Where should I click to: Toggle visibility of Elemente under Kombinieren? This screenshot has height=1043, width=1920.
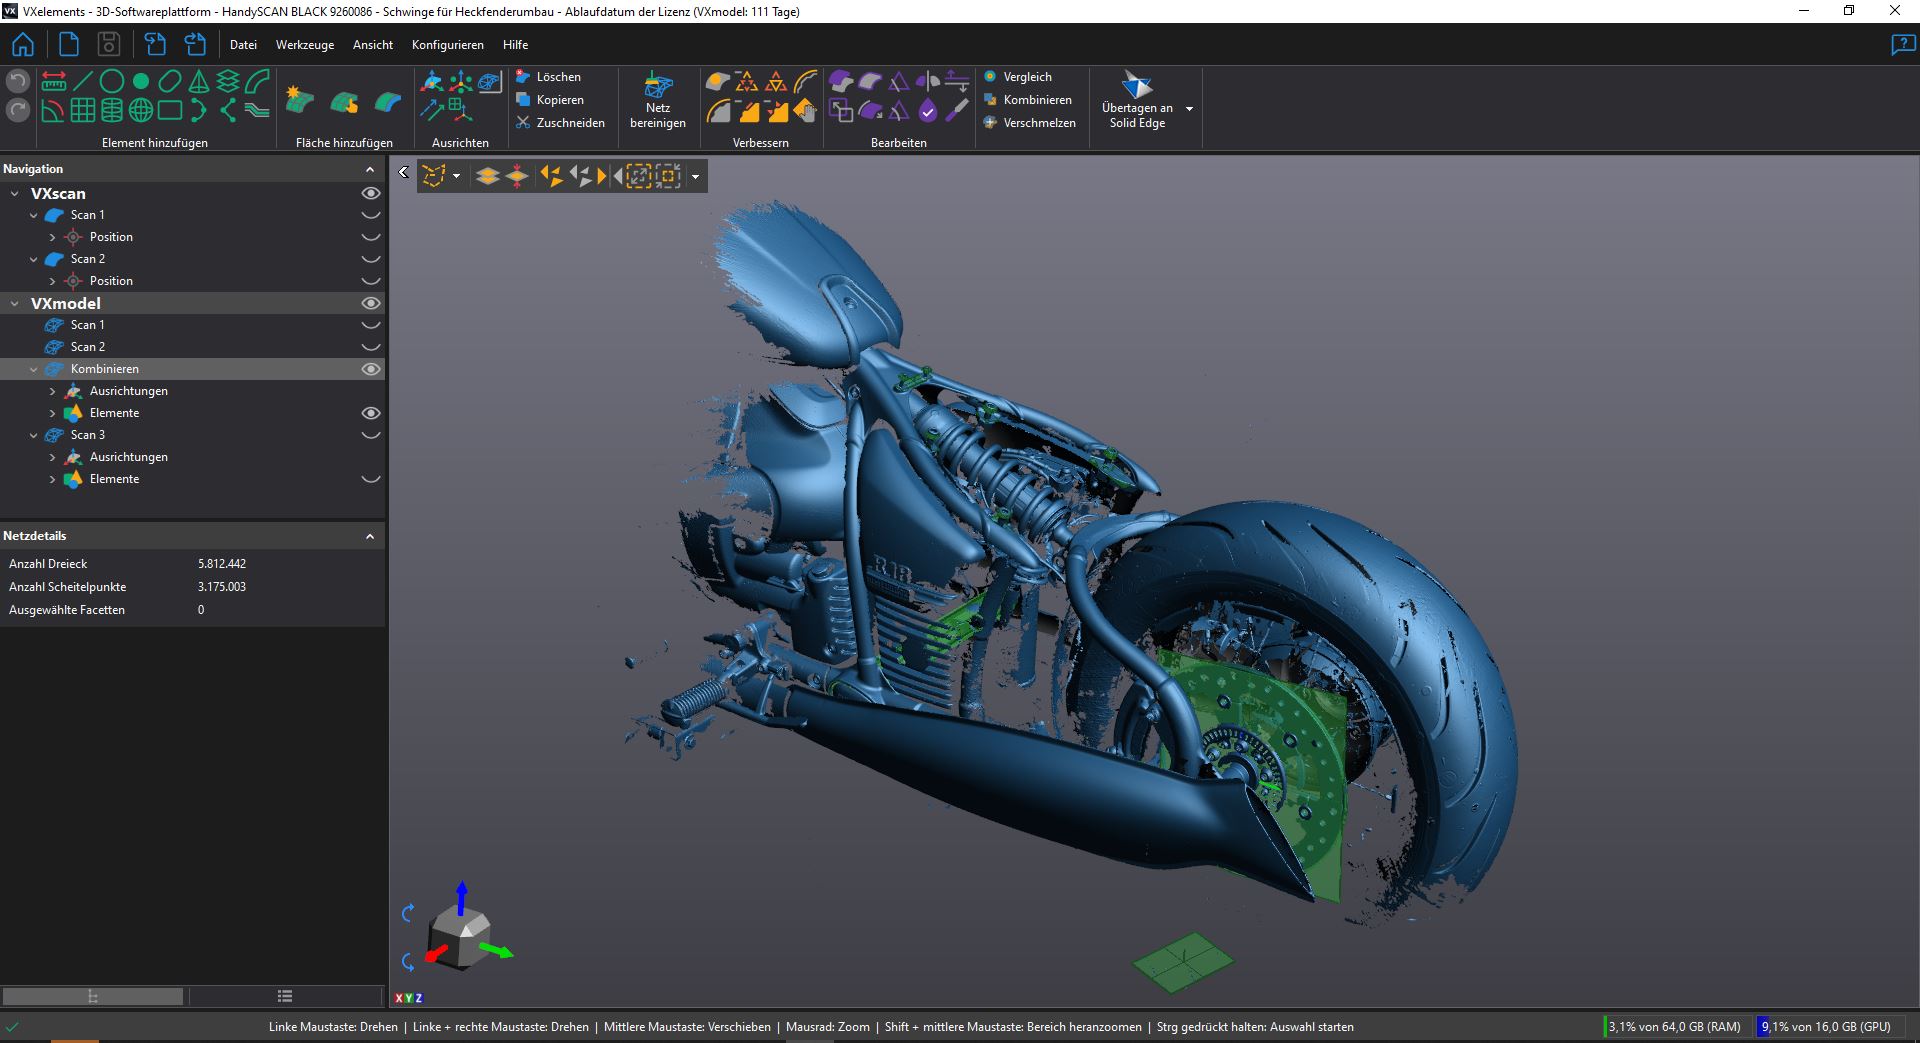pyautogui.click(x=370, y=413)
